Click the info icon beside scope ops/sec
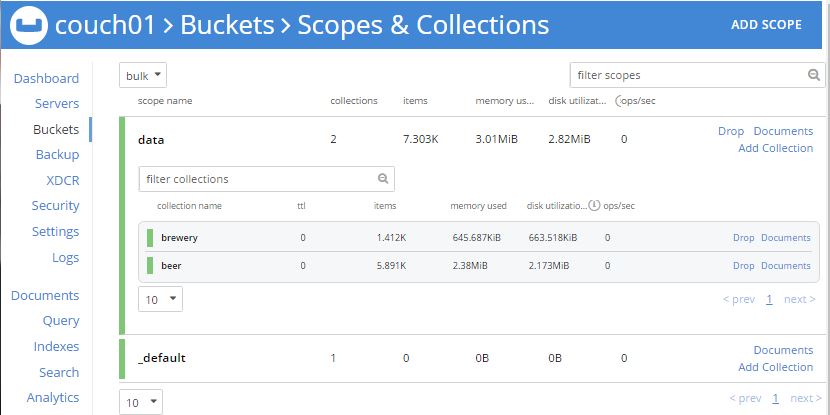Image resolution: width=830 pixels, height=415 pixels. (x=618, y=101)
